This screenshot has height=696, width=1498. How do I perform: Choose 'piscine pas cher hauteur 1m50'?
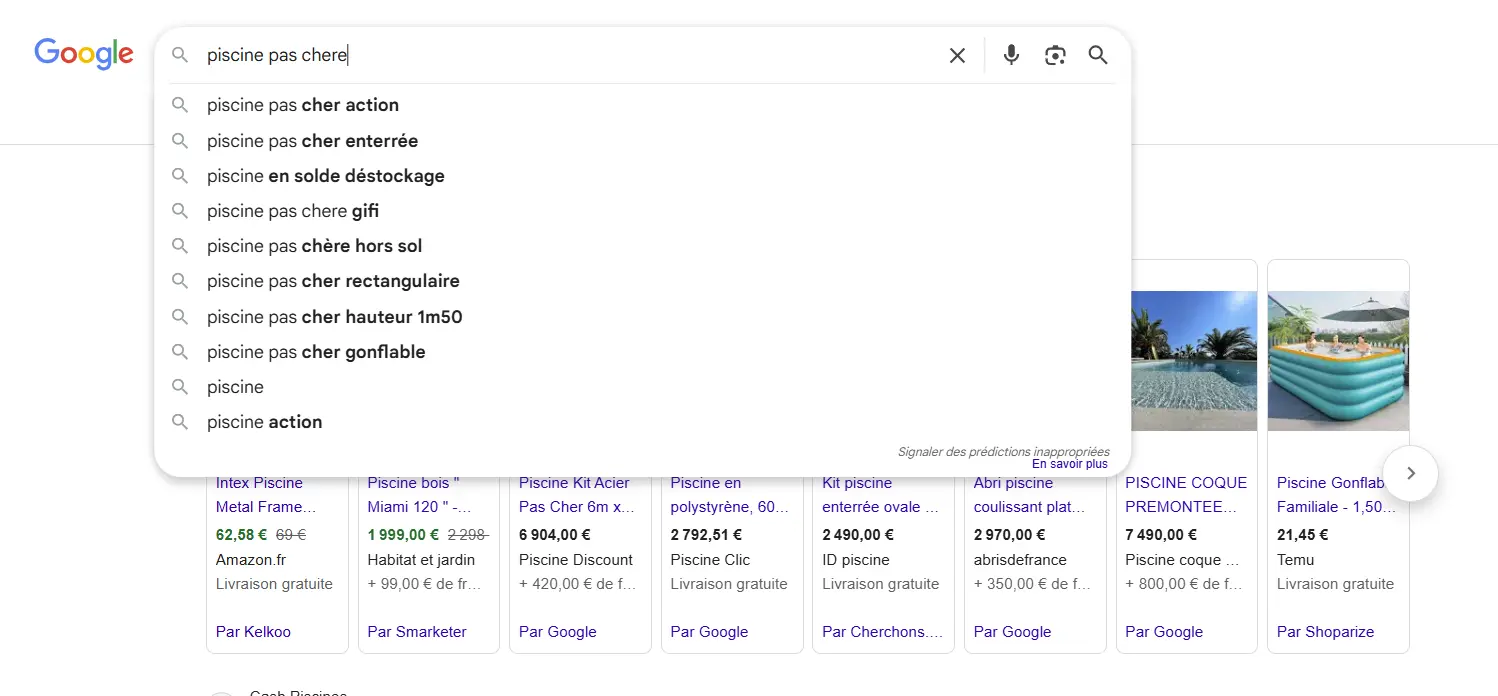pos(334,317)
